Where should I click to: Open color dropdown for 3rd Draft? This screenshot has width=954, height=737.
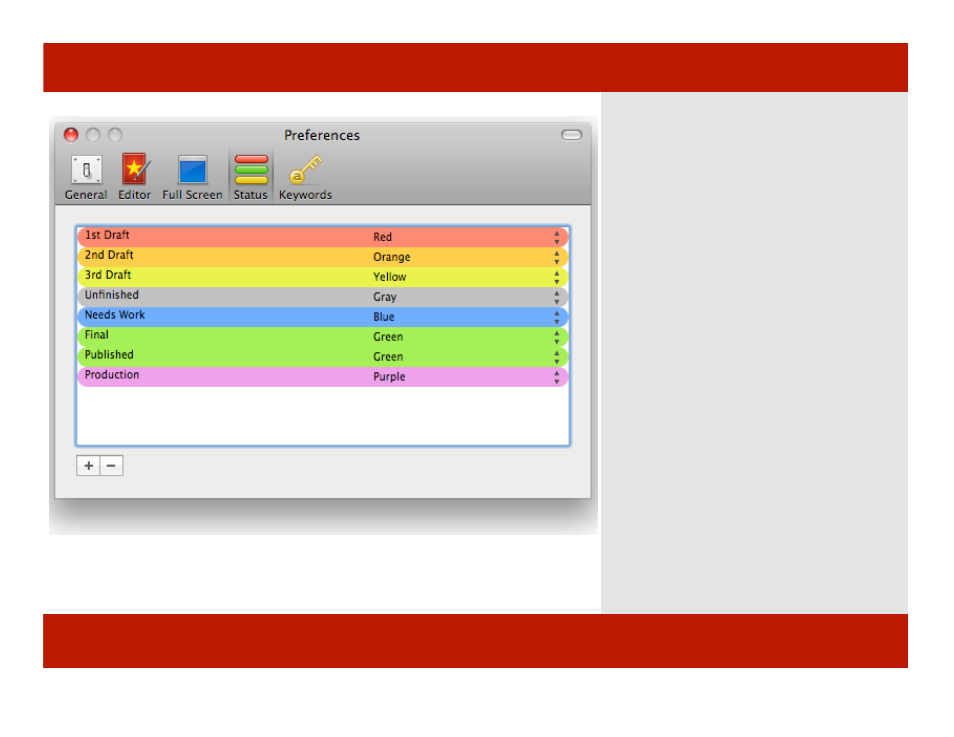pos(557,278)
